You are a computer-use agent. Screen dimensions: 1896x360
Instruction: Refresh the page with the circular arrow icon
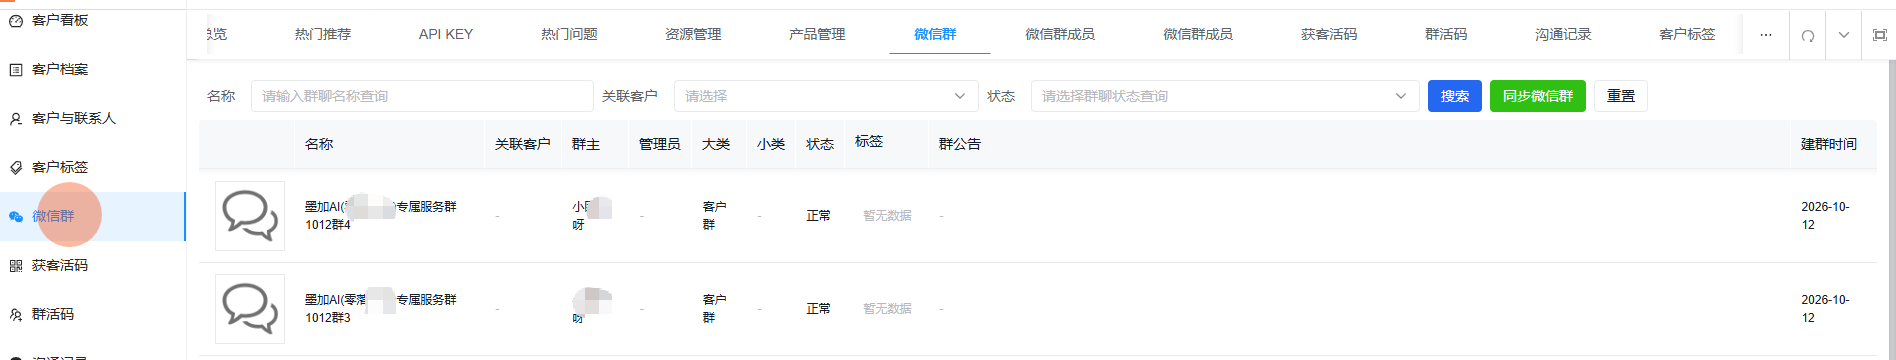1808,35
